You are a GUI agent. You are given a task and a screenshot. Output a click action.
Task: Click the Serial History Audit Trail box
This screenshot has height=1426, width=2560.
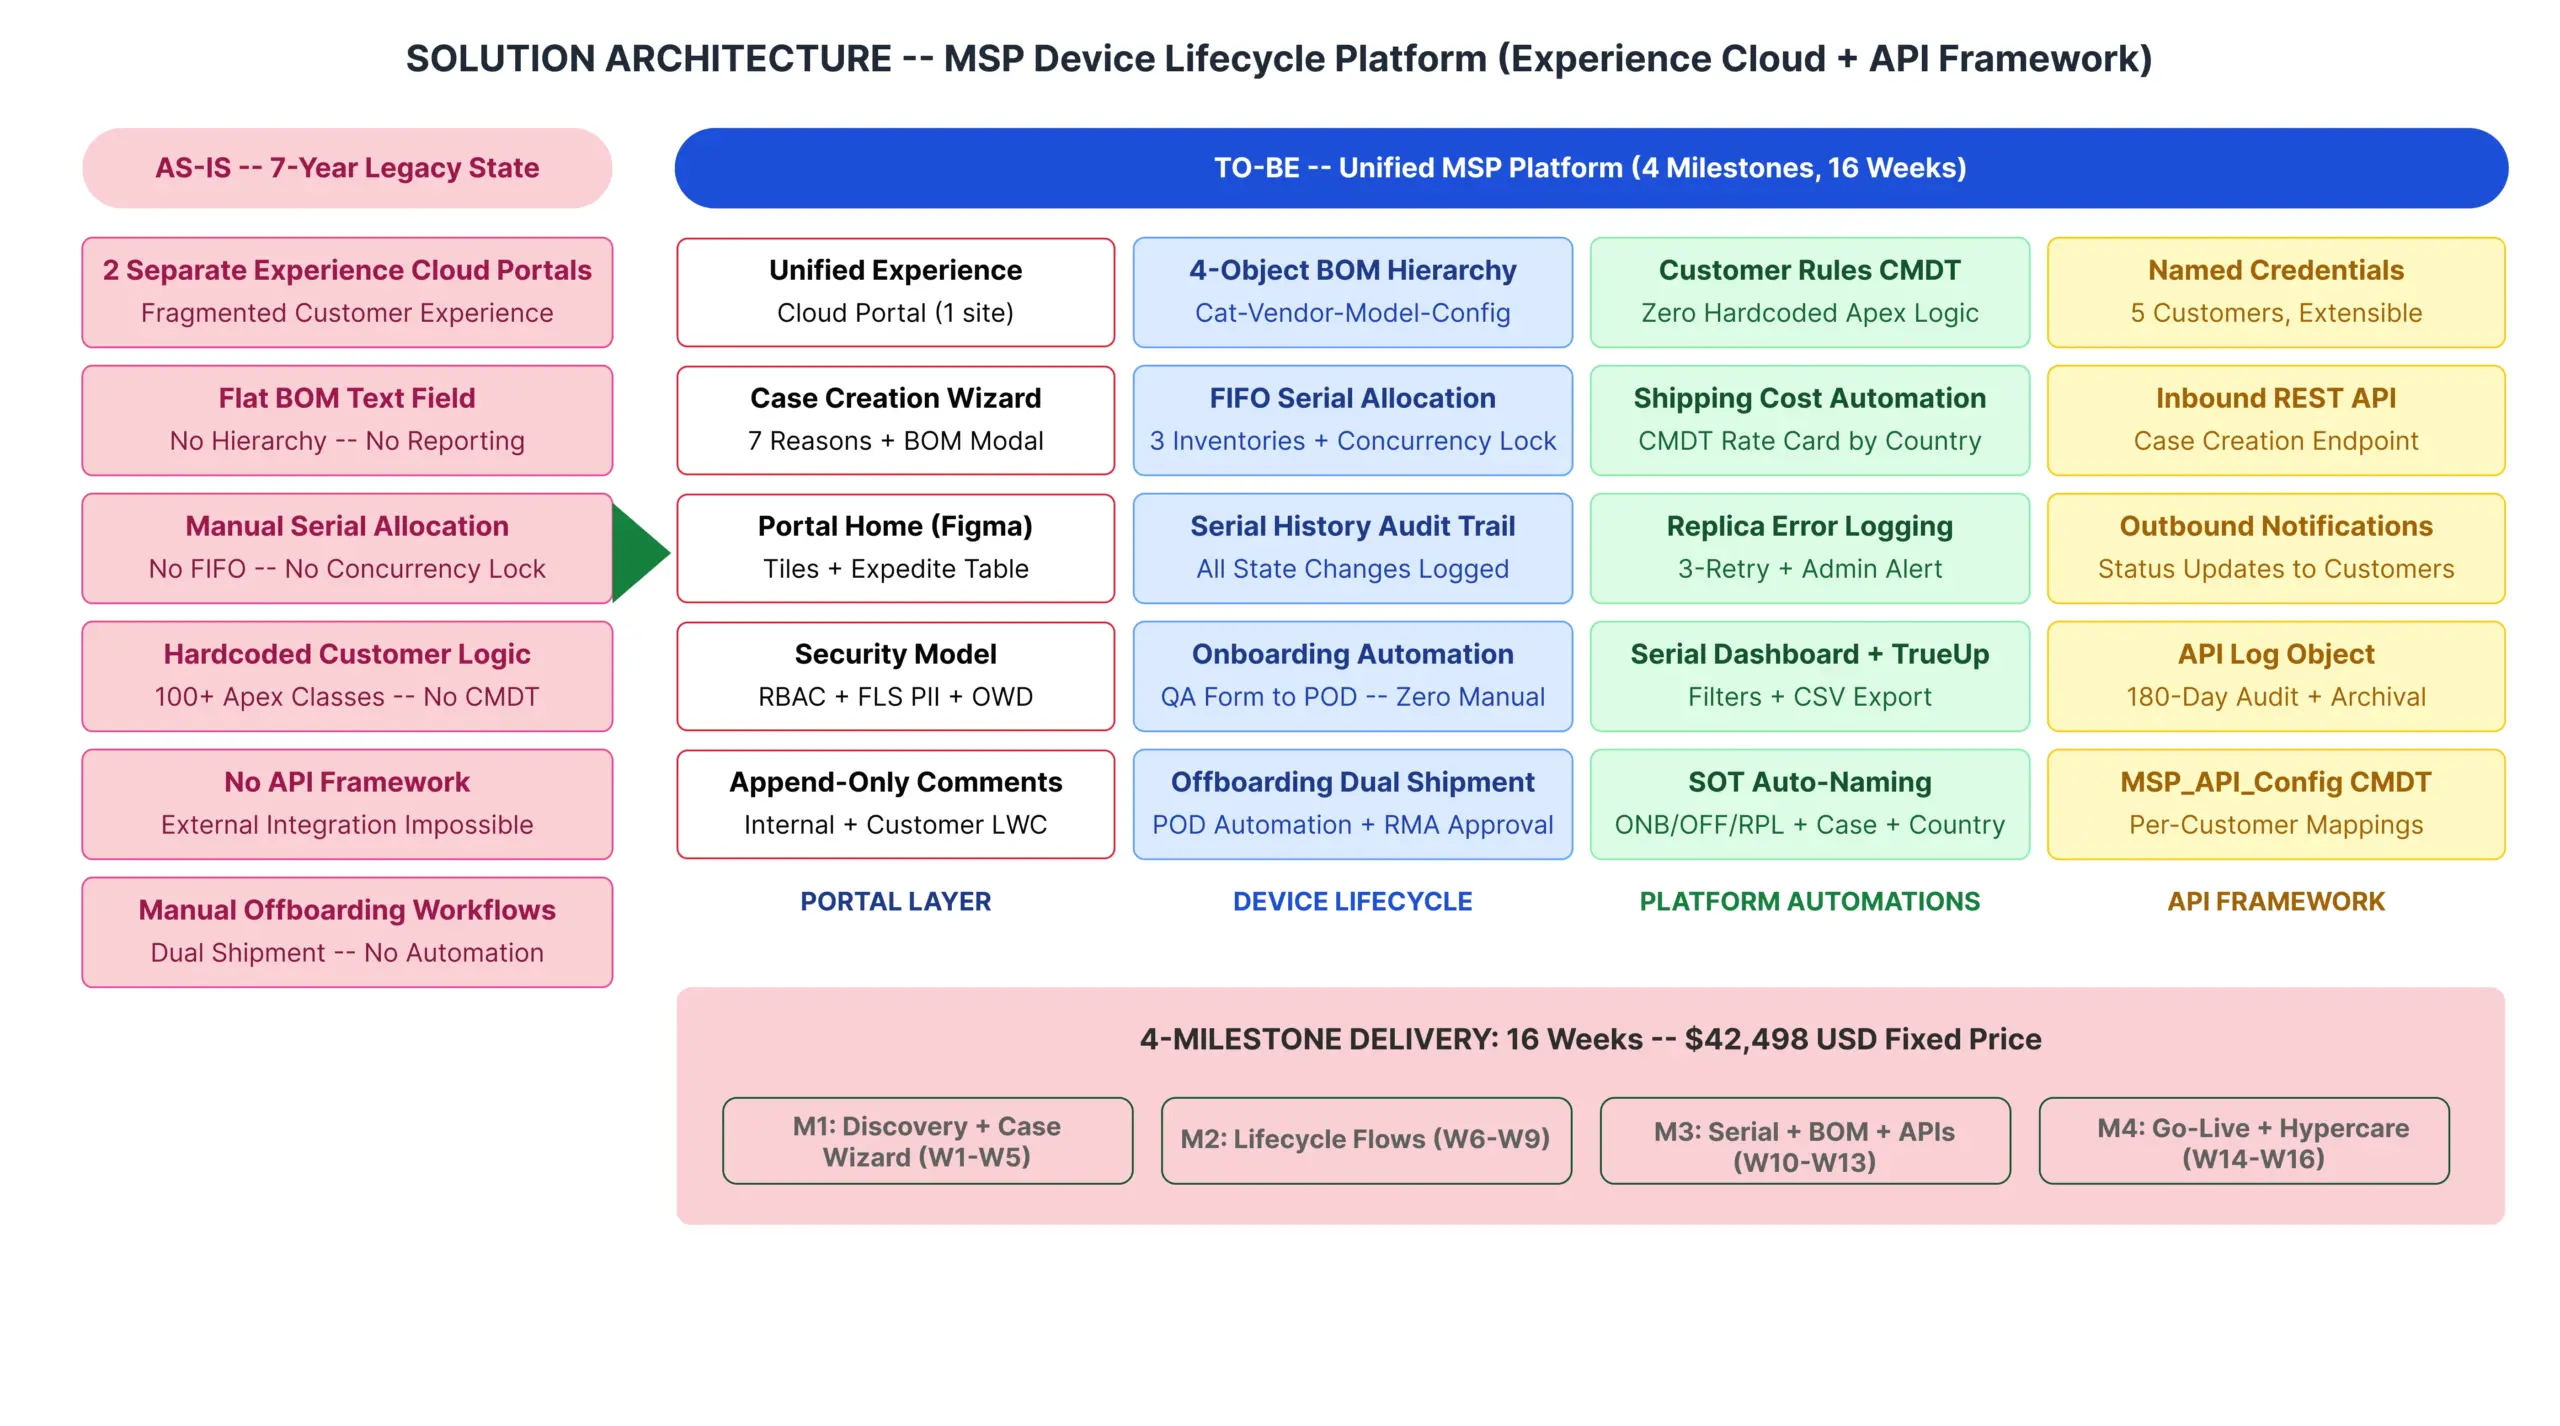[x=1352, y=547]
